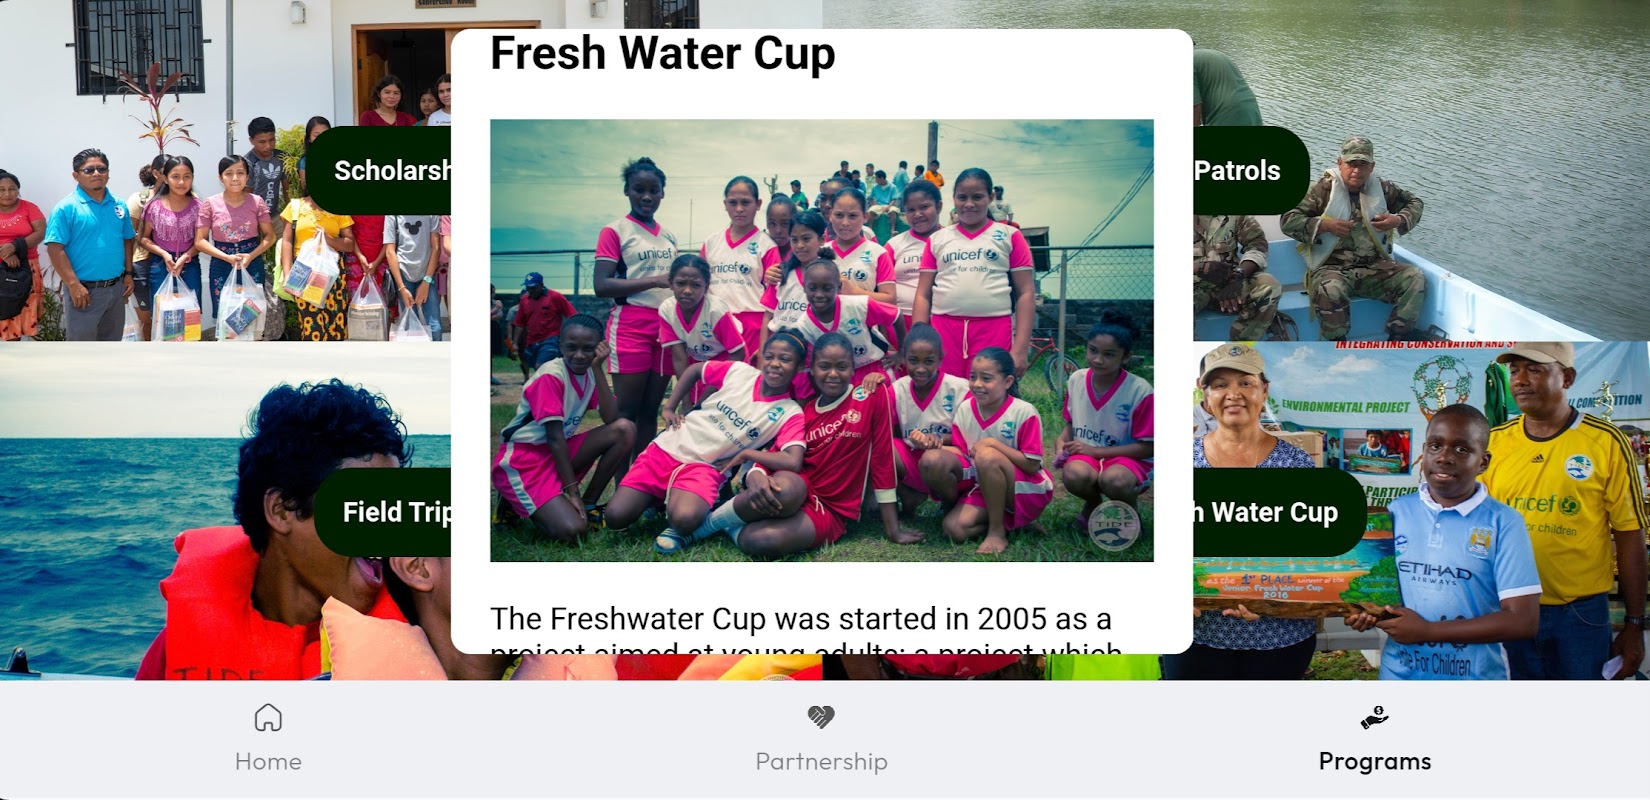Tap the Programs hand-with-coin icon
Screen dimensions: 1650x800
(x=1375, y=717)
